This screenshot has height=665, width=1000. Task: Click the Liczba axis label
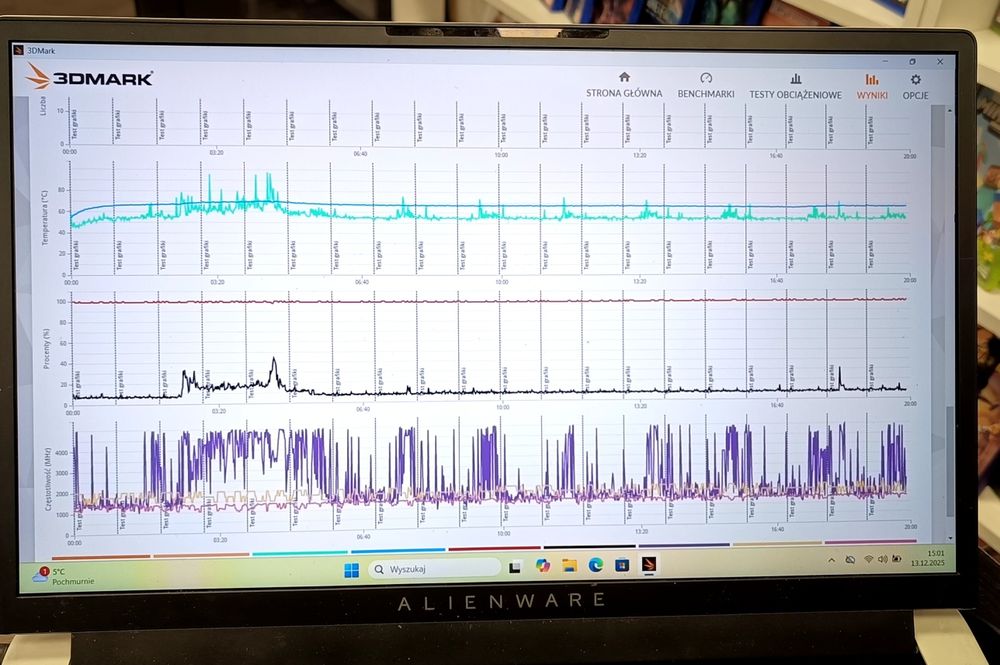click(x=43, y=105)
